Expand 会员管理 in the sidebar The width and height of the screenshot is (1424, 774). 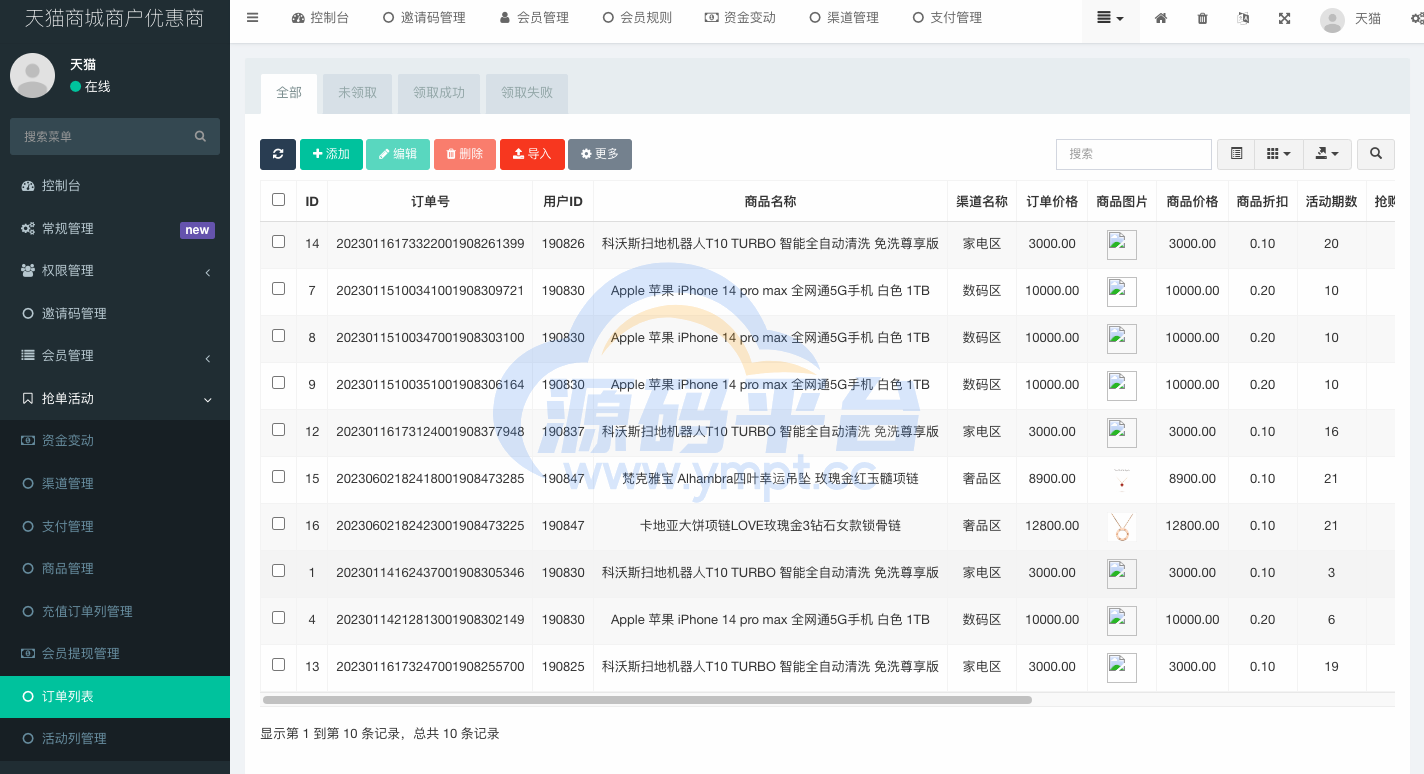[115, 356]
